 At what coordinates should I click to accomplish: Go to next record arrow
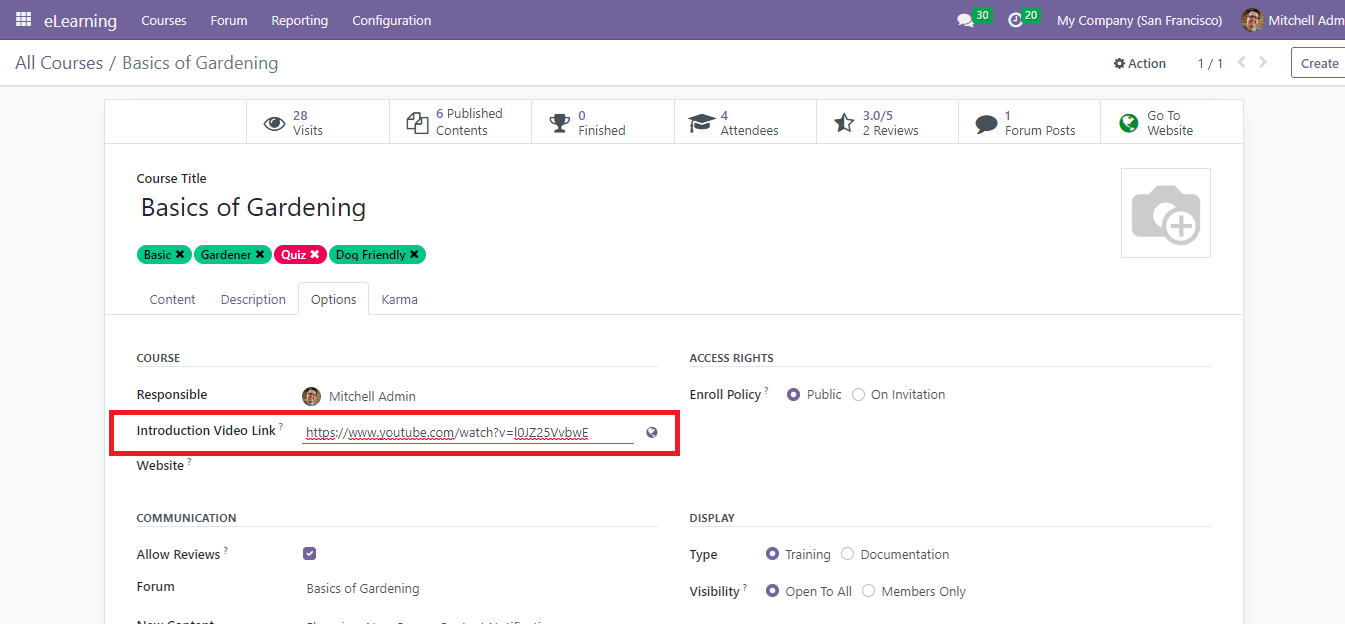tap(1264, 63)
